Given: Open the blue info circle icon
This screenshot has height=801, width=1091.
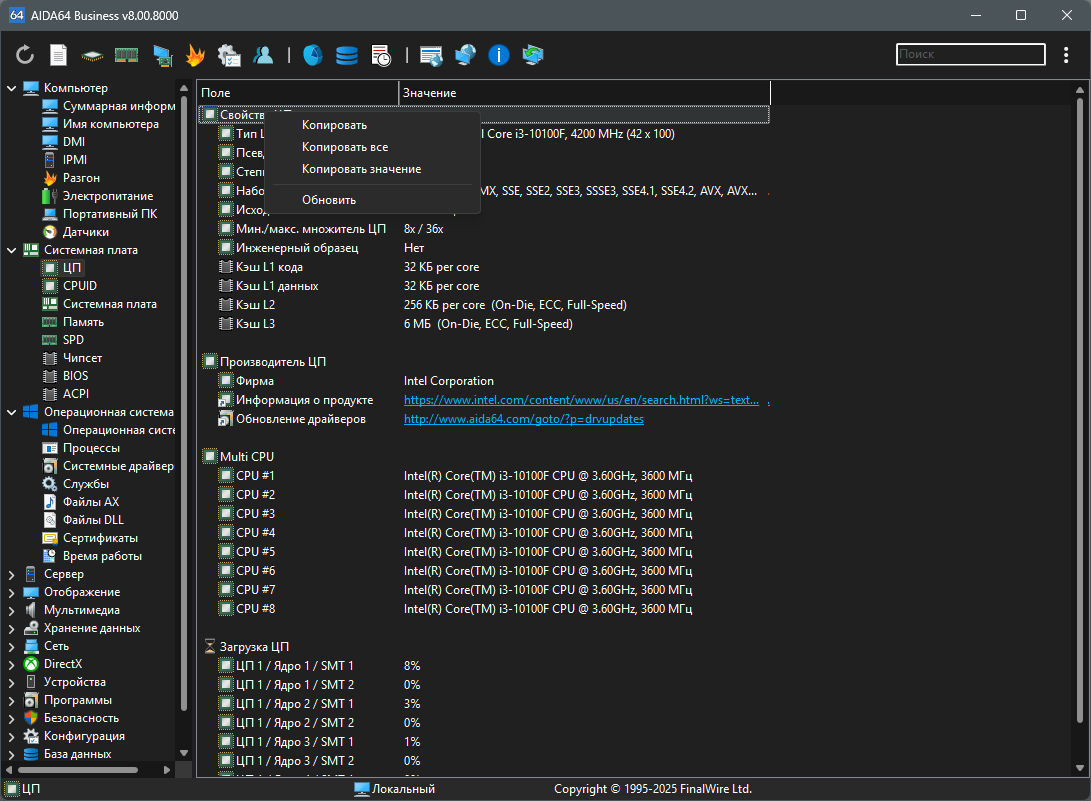Looking at the screenshot, I should (499, 55).
